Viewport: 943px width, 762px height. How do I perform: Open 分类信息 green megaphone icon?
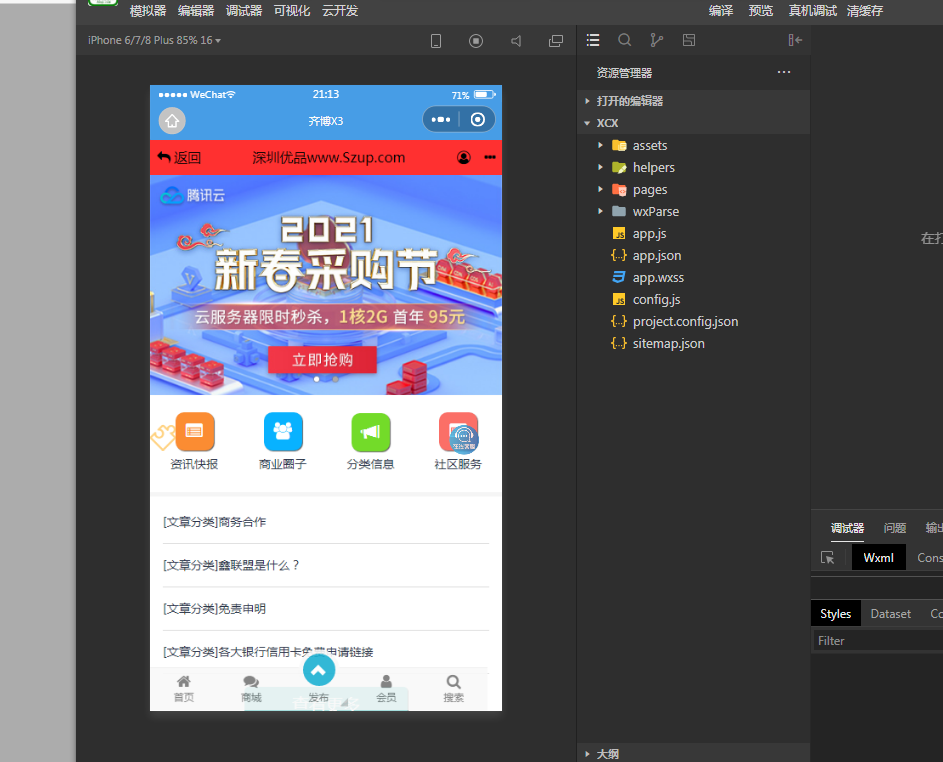pyautogui.click(x=370, y=432)
